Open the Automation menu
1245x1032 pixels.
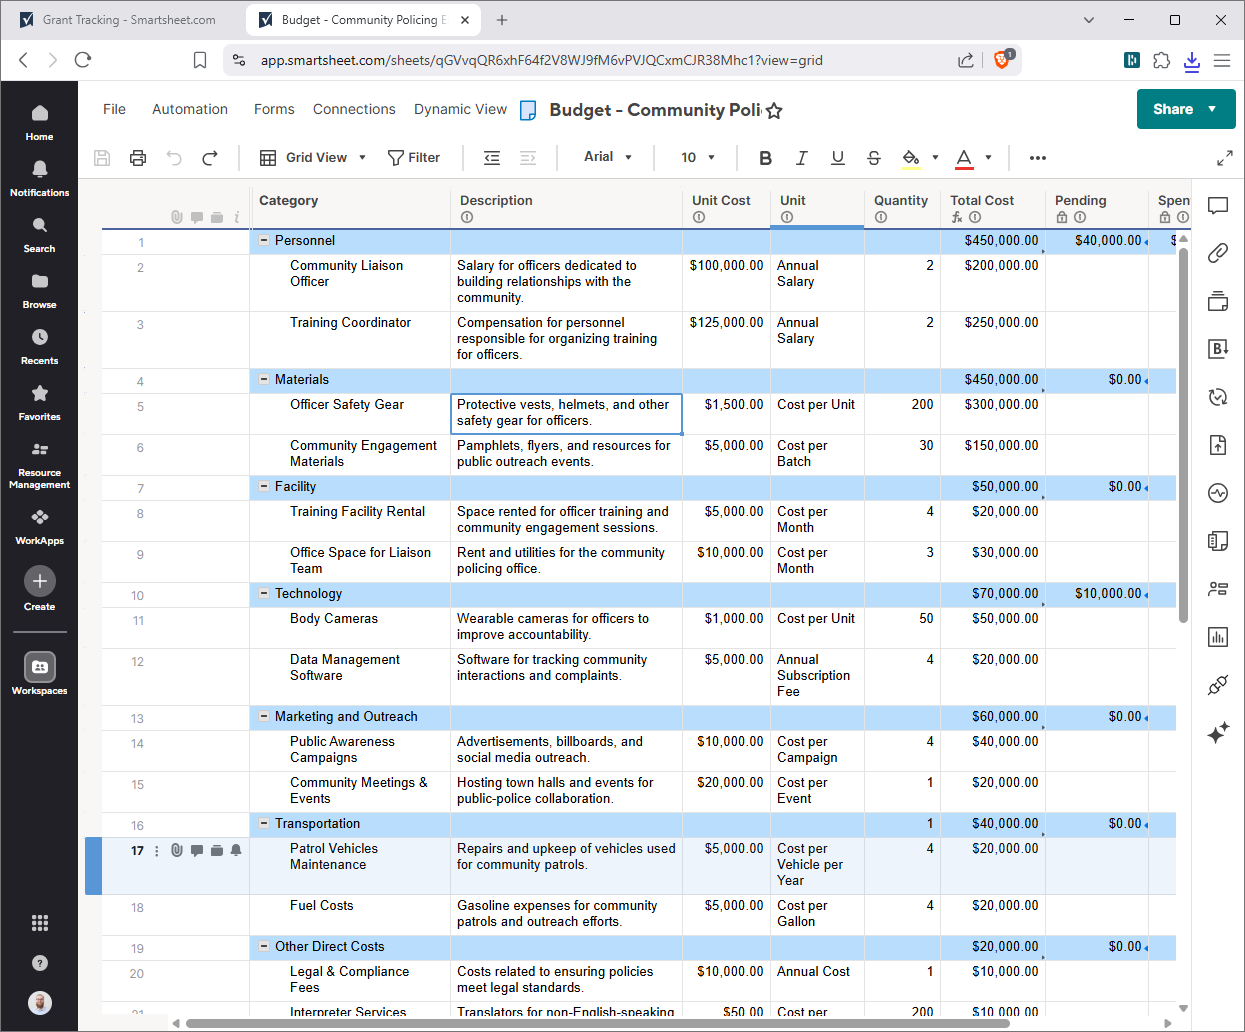190,109
